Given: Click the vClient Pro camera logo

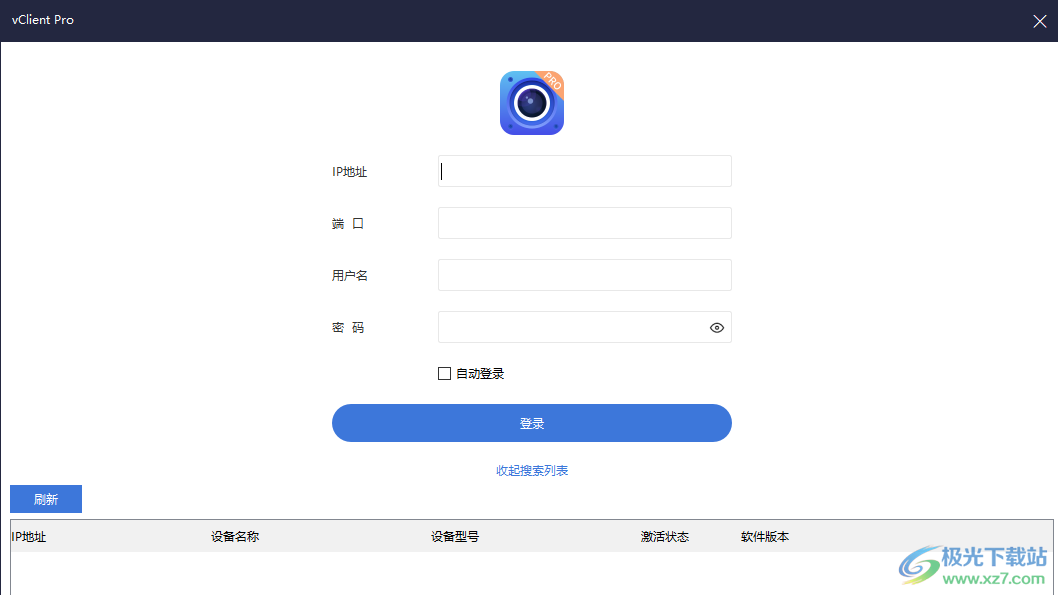Looking at the screenshot, I should click(532, 103).
